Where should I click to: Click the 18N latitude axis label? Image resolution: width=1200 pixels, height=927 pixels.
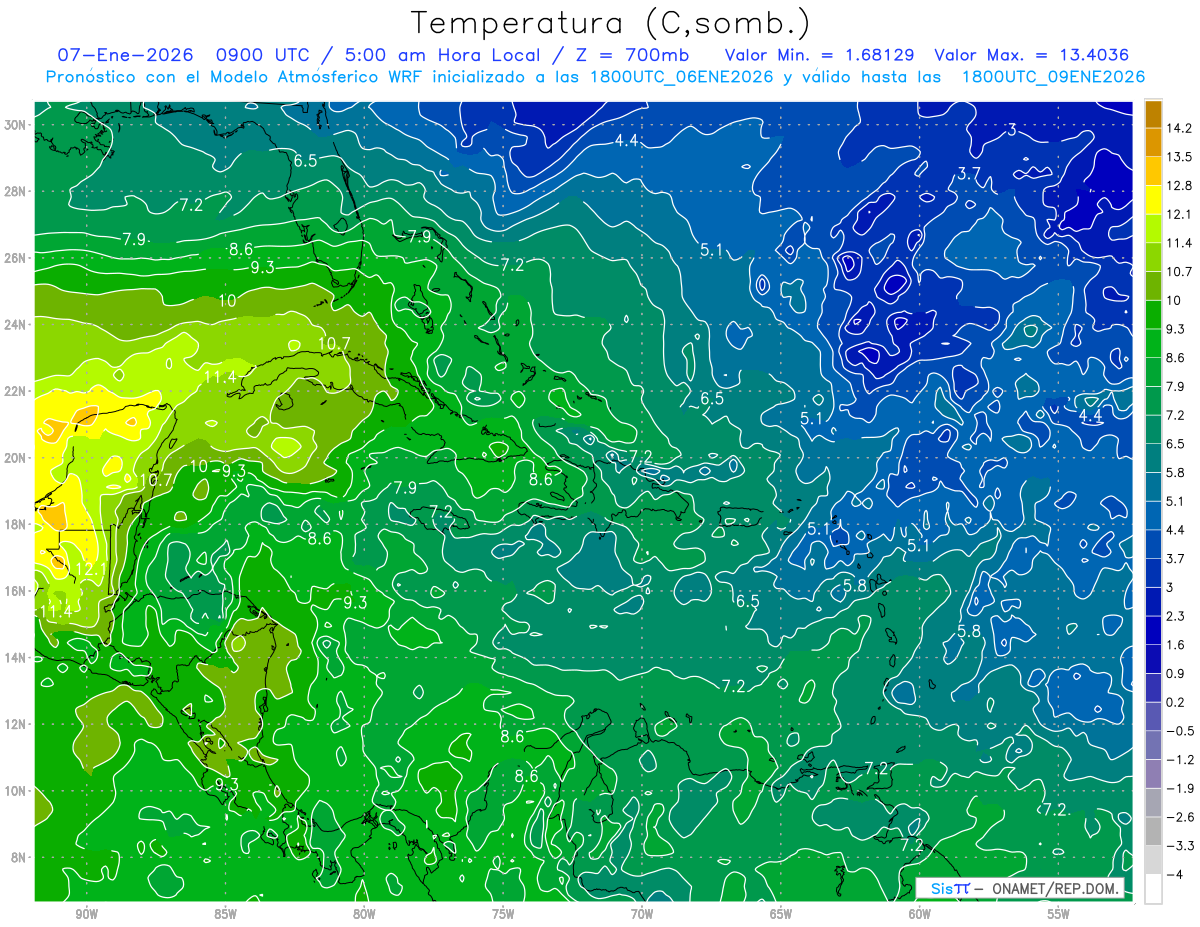point(17,524)
